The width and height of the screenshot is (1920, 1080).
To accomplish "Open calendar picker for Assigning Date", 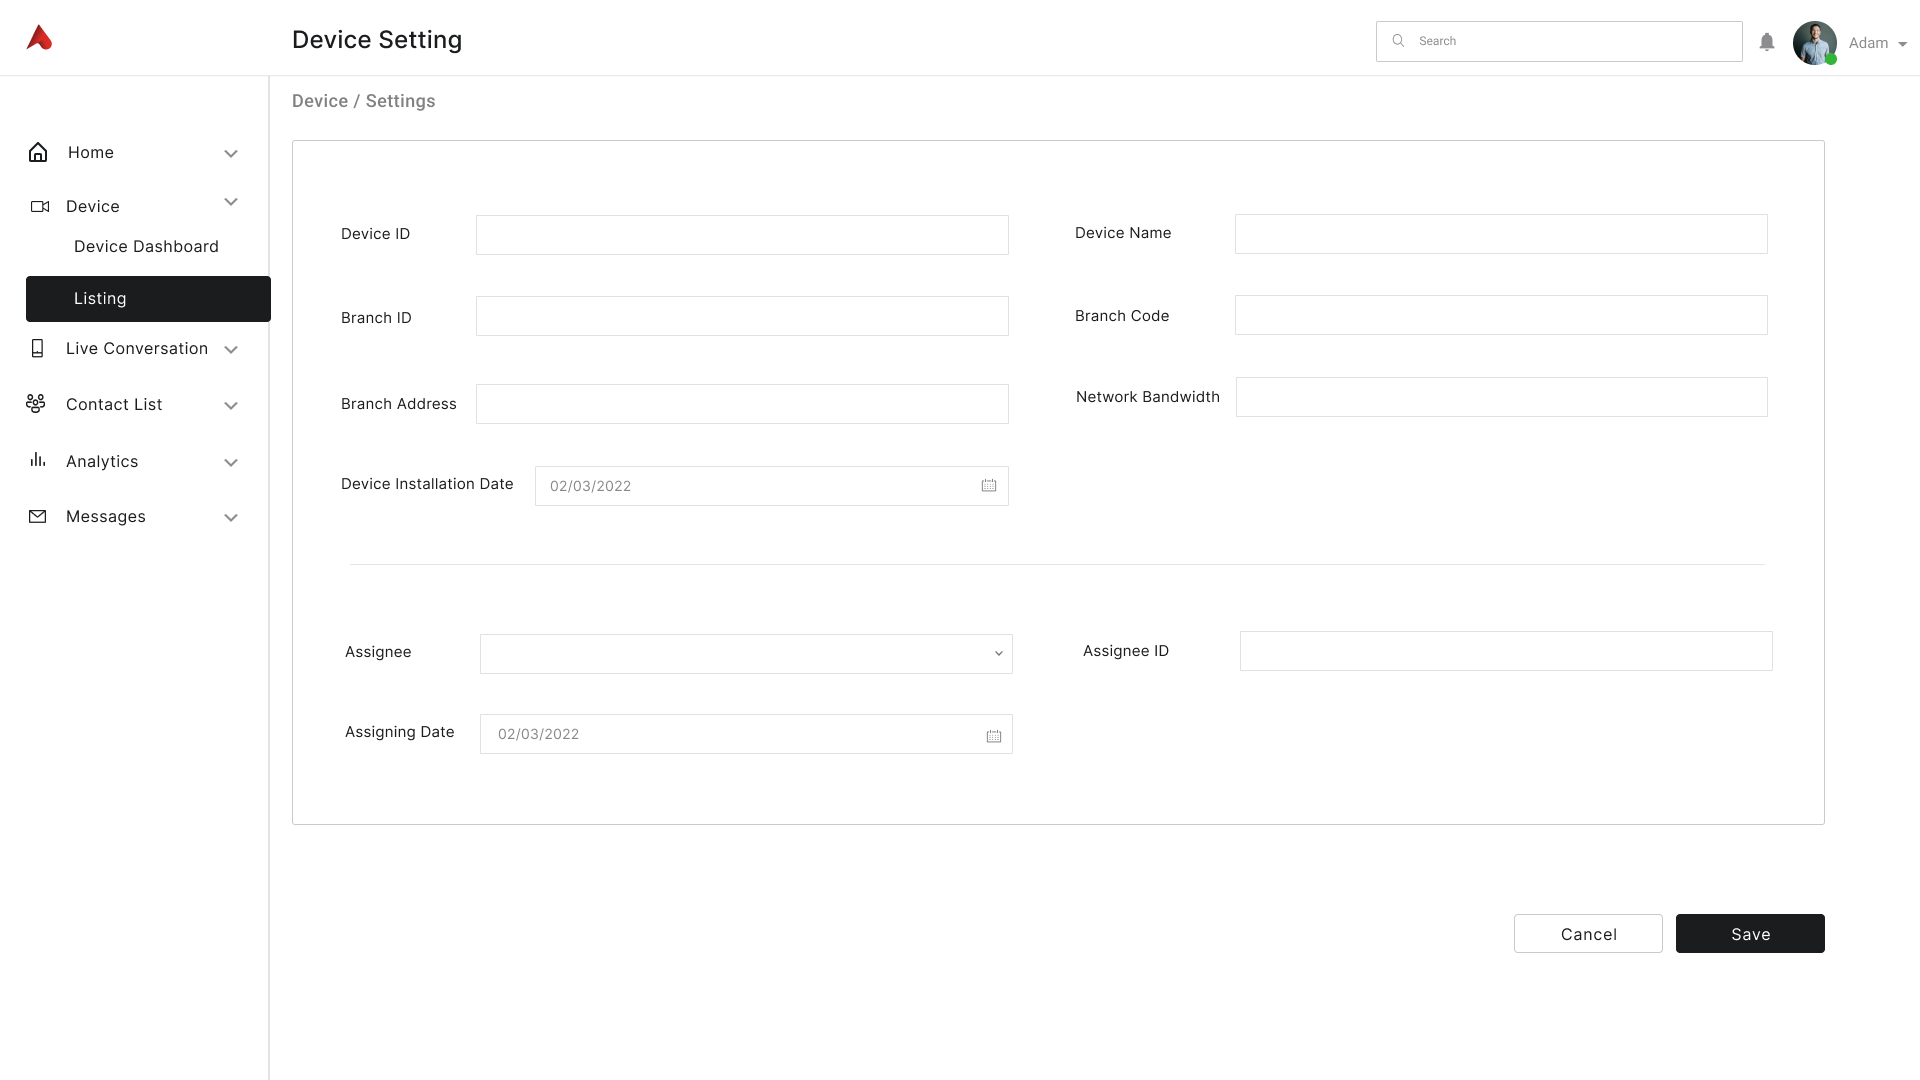I will click(993, 736).
